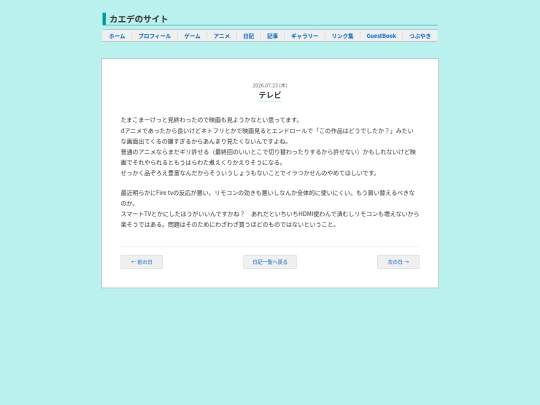Go to the つぶやき page
Viewport: 540px width, 405px height.
pos(420,36)
